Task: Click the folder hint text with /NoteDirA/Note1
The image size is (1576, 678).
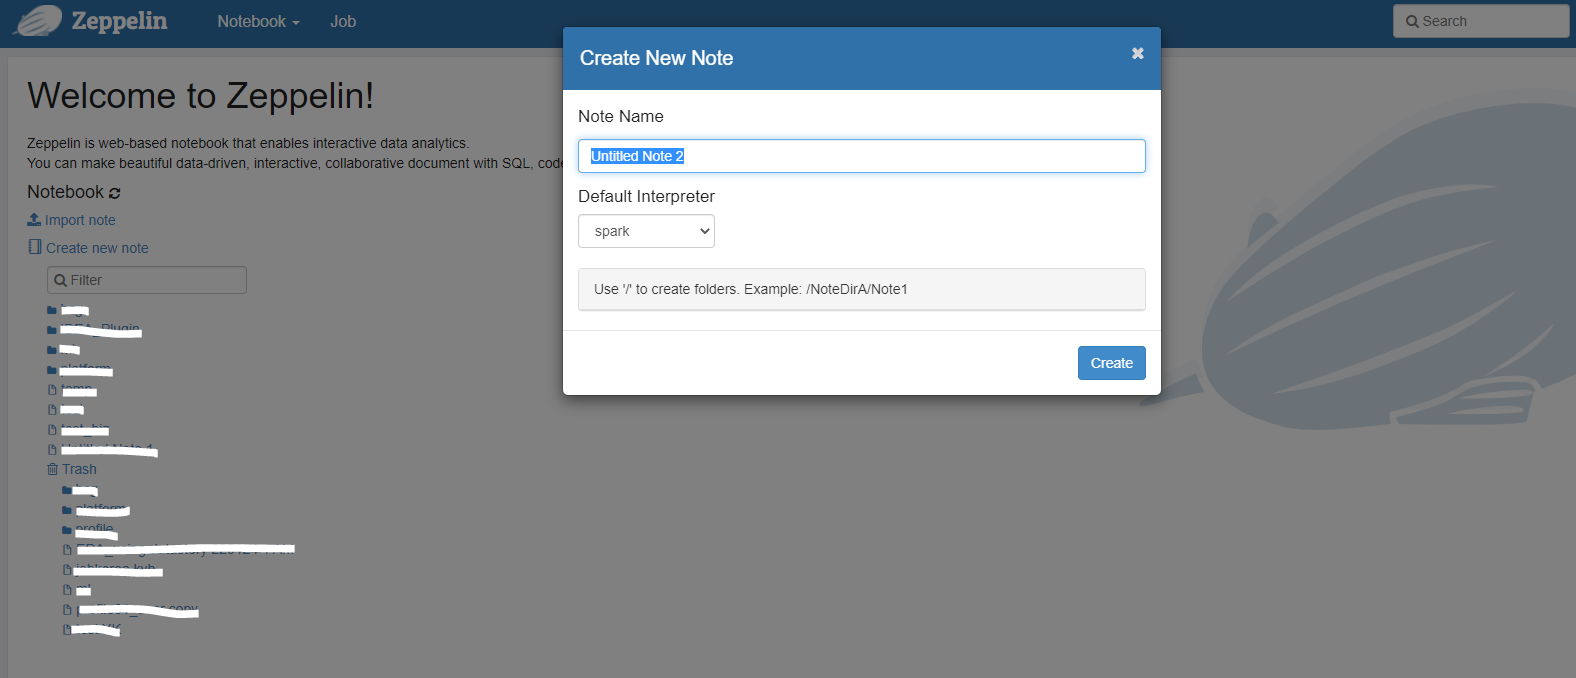Action: pyautogui.click(x=751, y=289)
